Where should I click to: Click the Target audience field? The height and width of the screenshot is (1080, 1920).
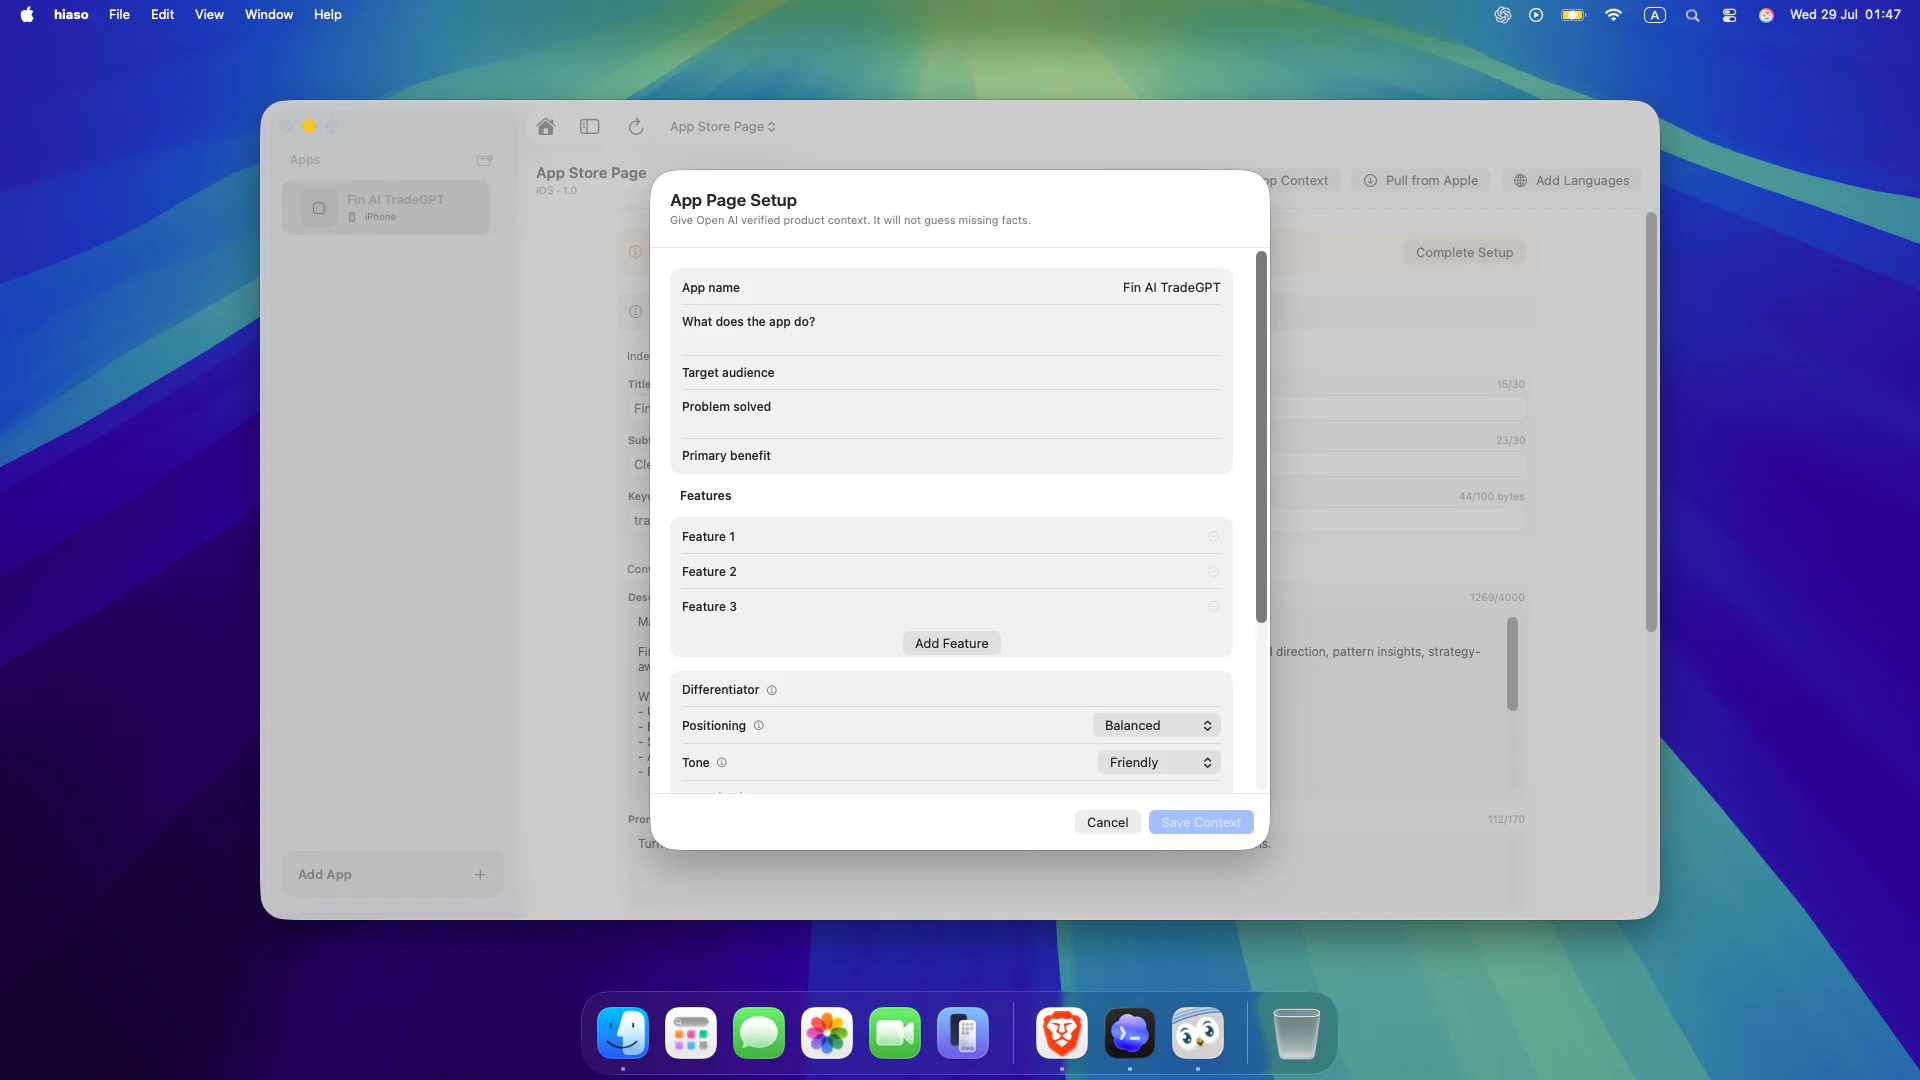951,373
